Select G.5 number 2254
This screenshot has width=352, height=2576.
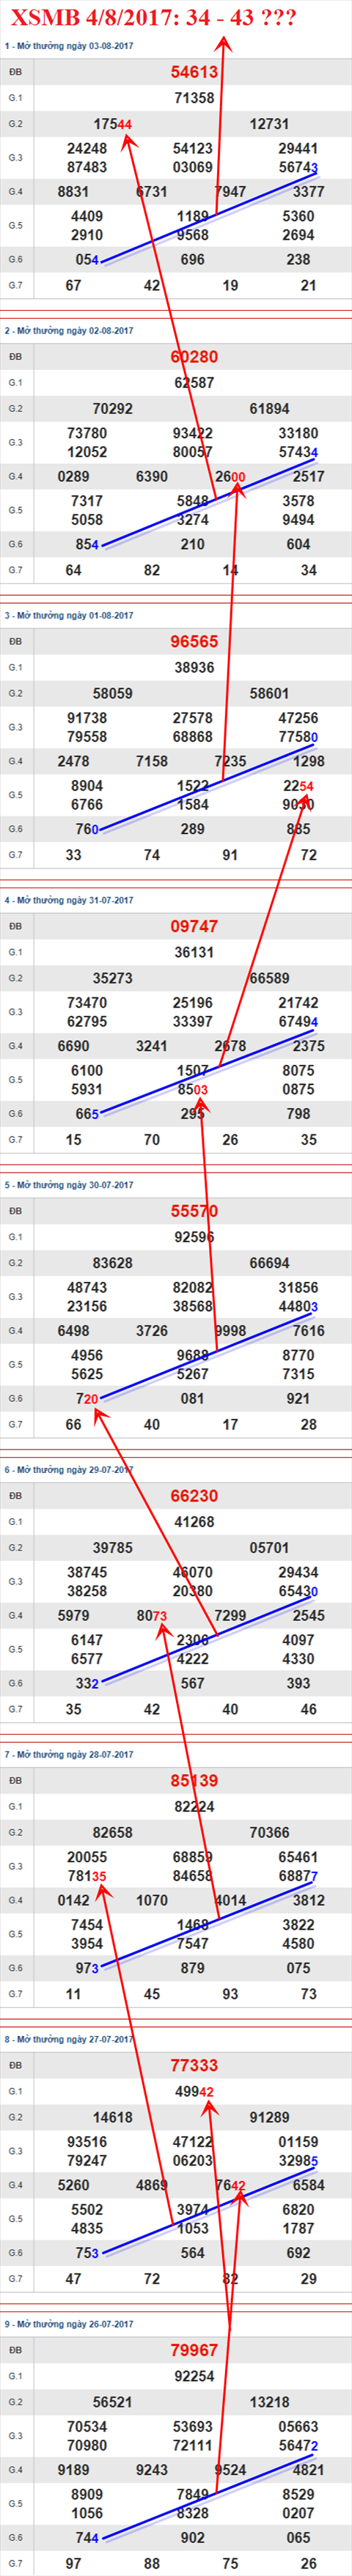click(x=298, y=786)
